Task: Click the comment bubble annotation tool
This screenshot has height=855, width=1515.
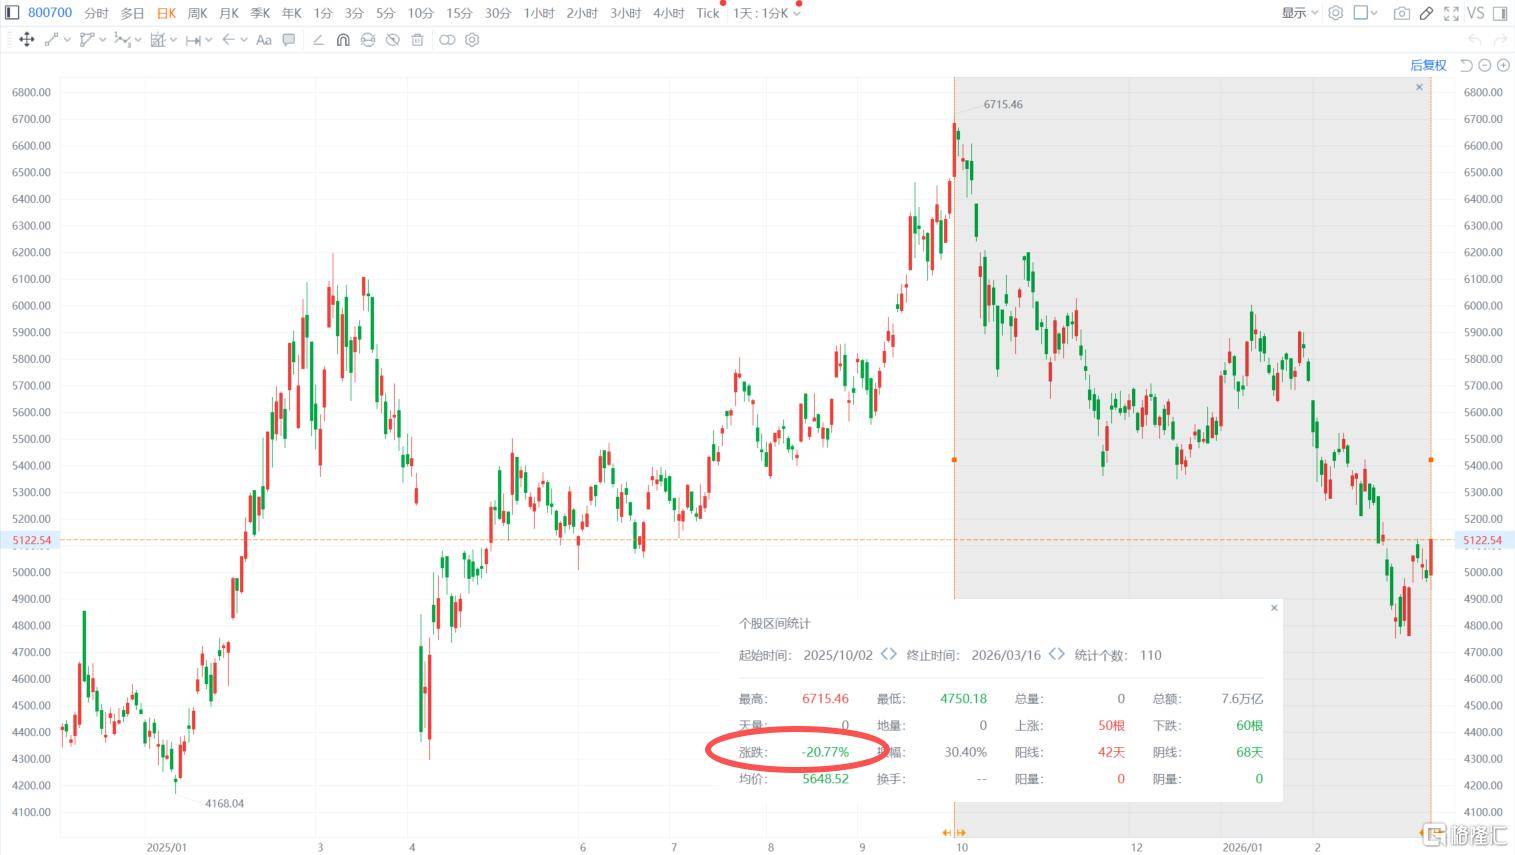Action: tap(289, 40)
